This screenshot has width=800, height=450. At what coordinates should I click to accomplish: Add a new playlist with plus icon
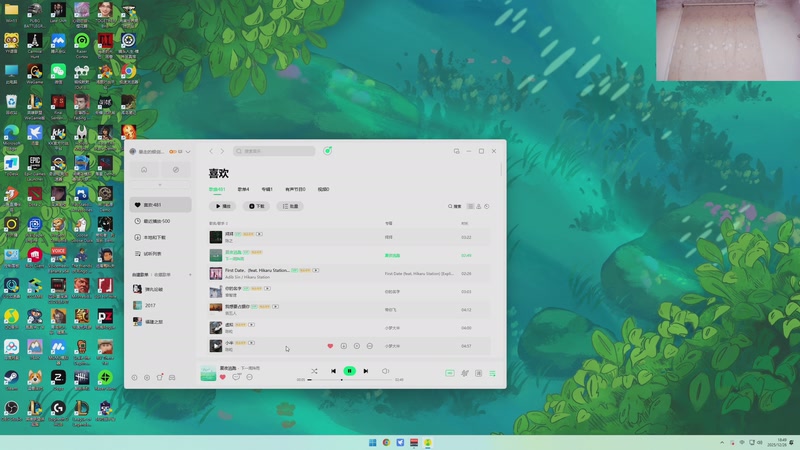click(190, 274)
